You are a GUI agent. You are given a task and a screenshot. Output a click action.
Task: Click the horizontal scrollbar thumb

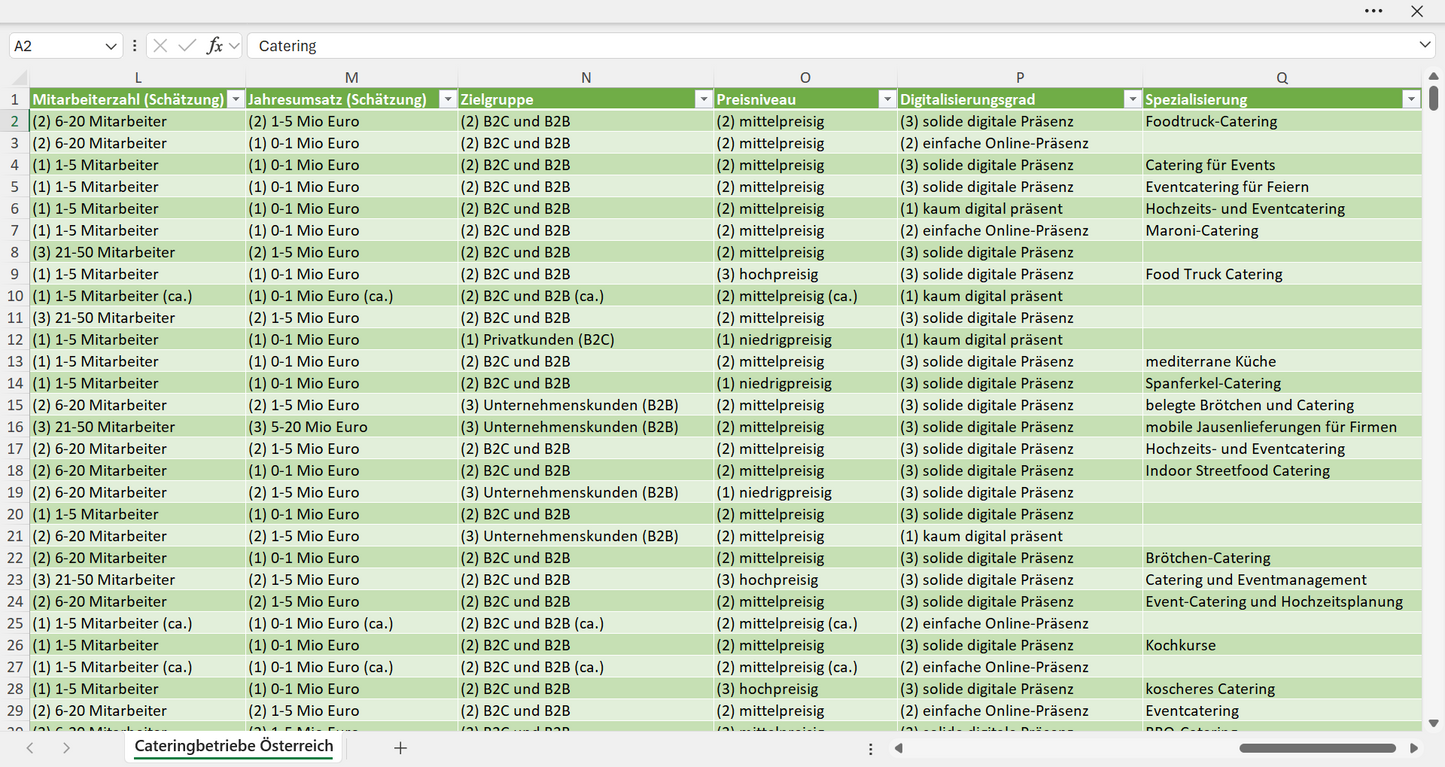click(x=1317, y=748)
